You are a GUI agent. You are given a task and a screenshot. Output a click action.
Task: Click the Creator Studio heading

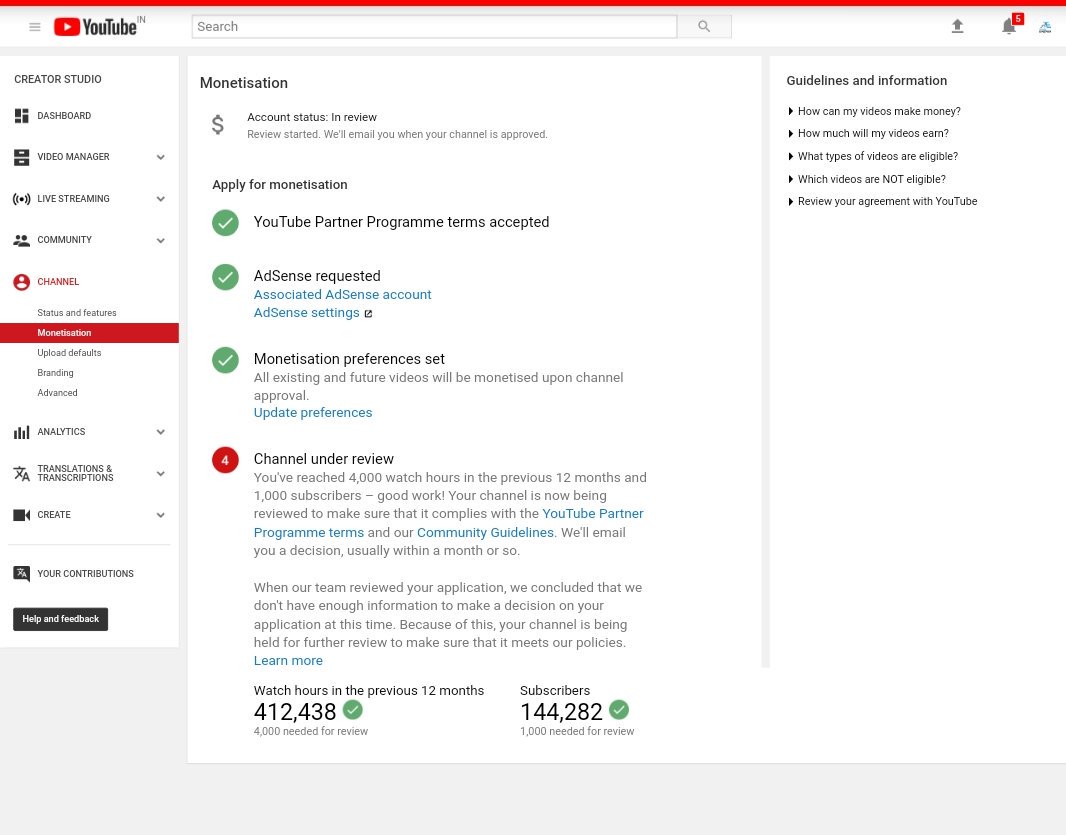point(58,80)
